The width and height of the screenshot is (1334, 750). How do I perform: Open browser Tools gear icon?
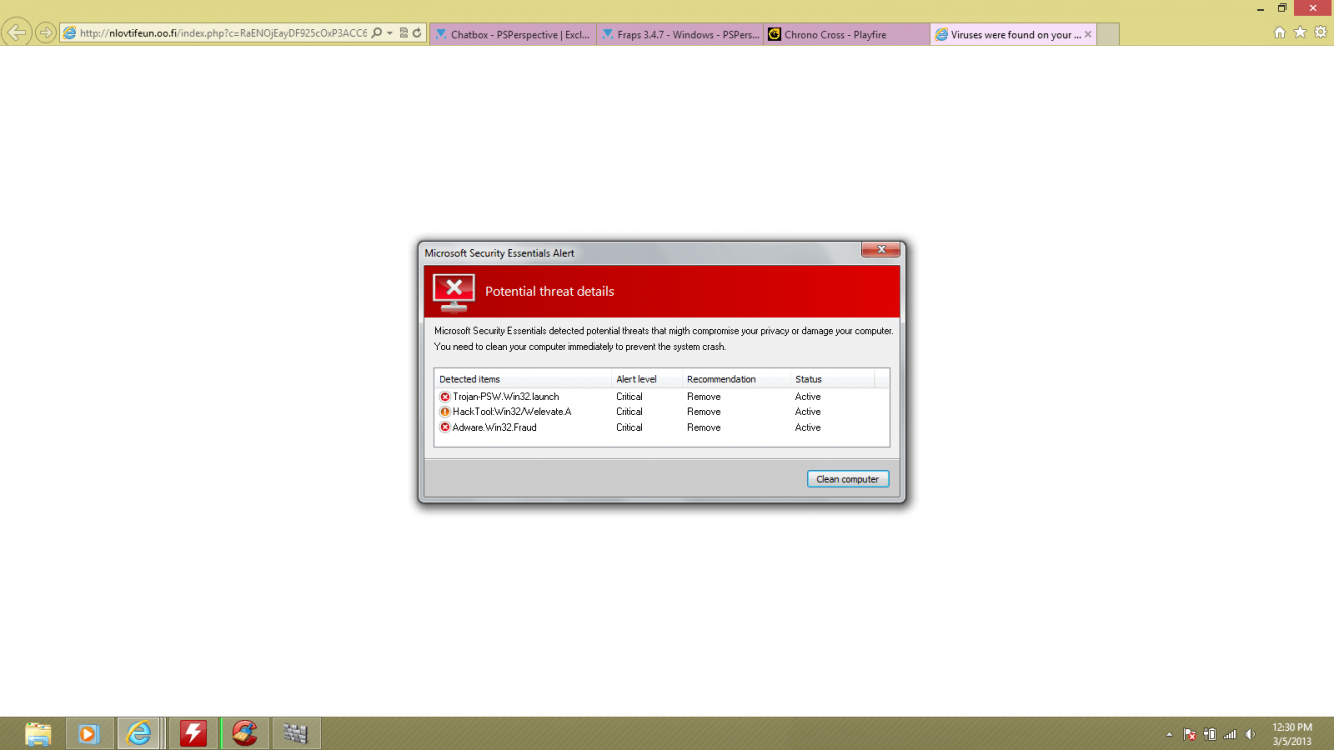pos(1321,32)
